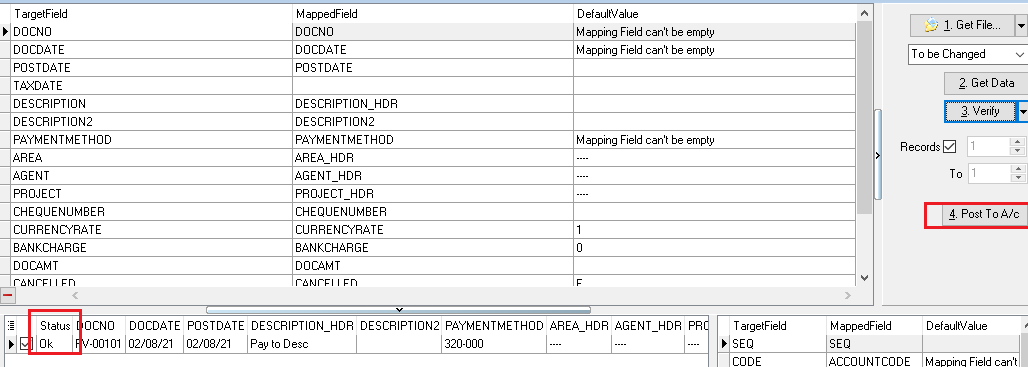Select the ACCOUNTCODE mapped field in detail grid

coord(875,361)
